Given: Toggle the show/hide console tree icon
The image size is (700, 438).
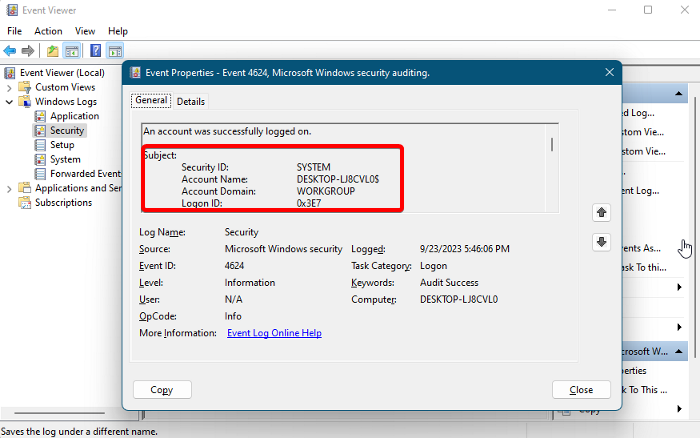Looking at the screenshot, I should [72, 51].
